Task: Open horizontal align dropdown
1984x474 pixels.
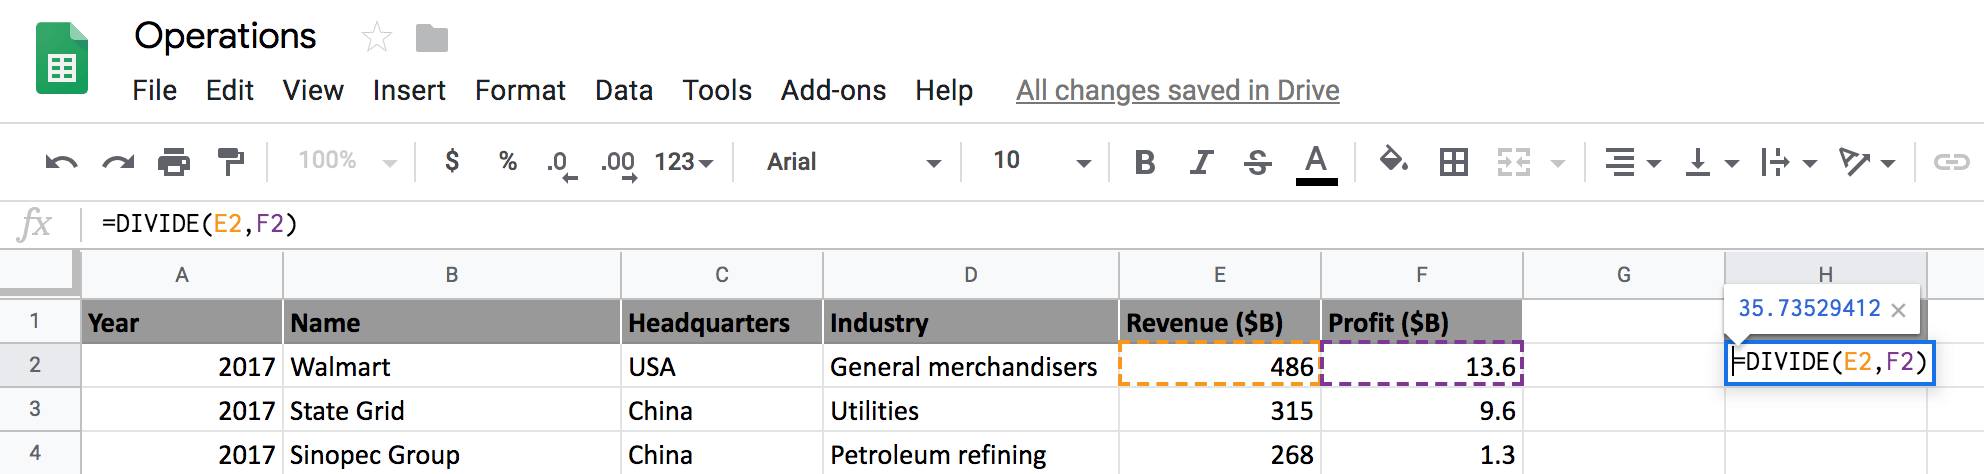Action: (1632, 162)
